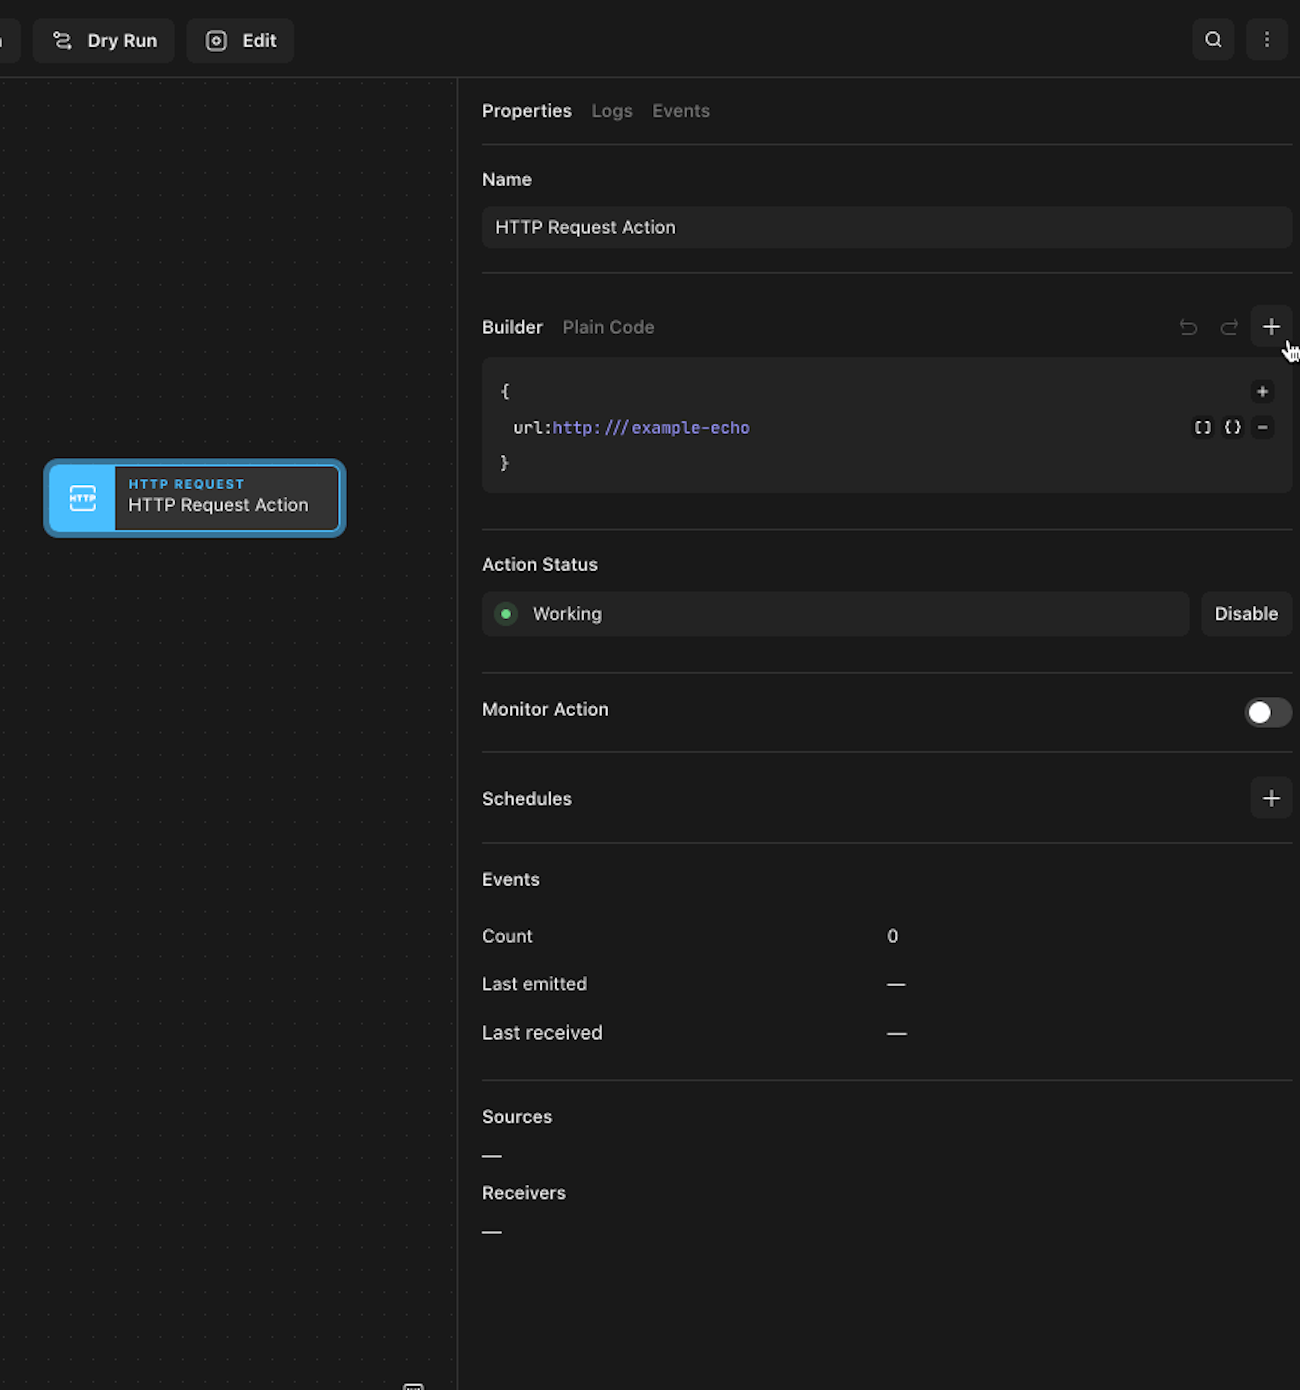Click the redo arrow in Builder
Viewport: 1300px width, 1390px height.
pos(1229,327)
